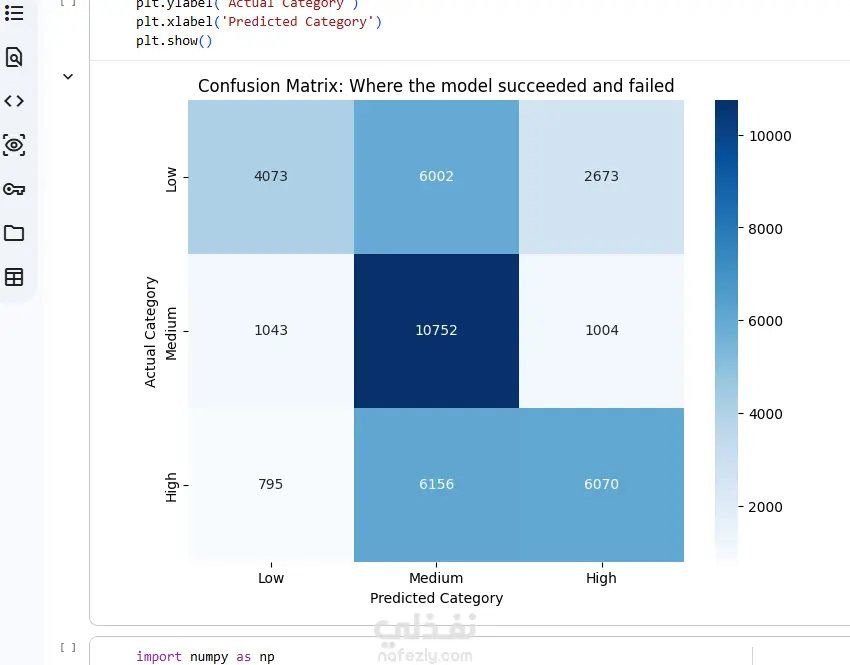Image resolution: width=850 pixels, height=665 pixels.
Task: Open the Variables inspector eye icon
Action: (x=14, y=145)
